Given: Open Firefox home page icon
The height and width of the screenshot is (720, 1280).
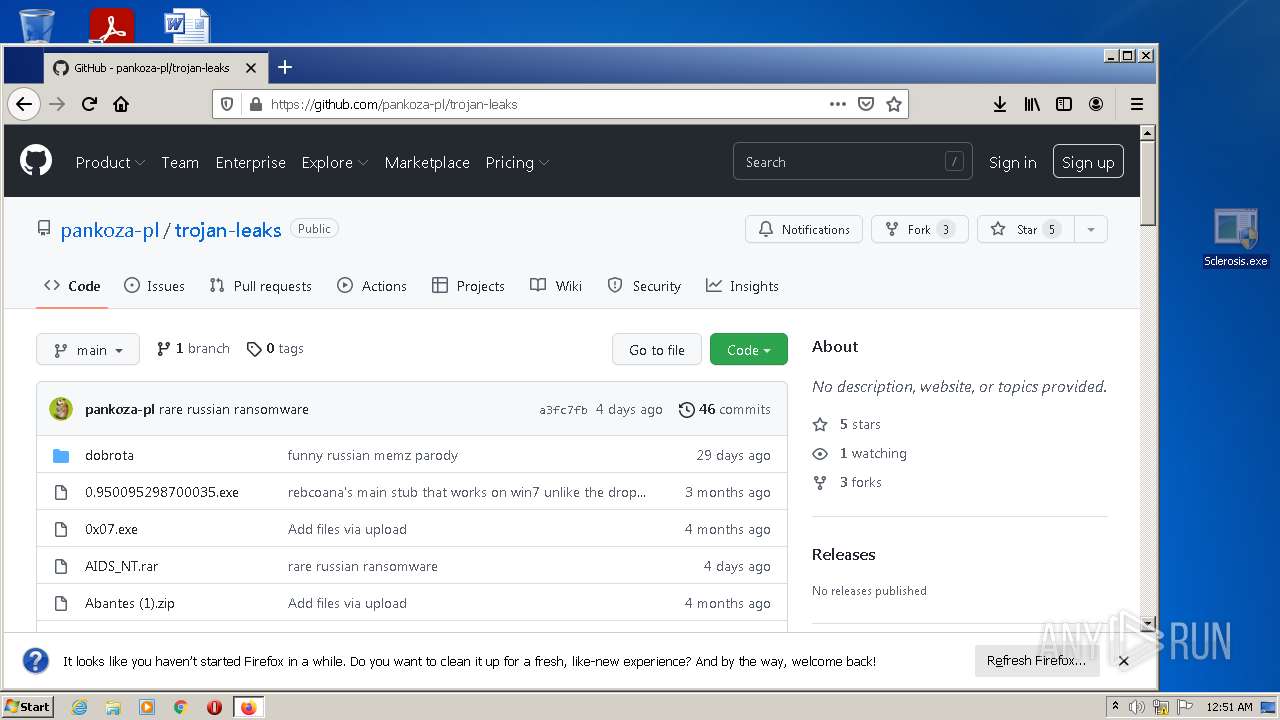Looking at the screenshot, I should [x=121, y=104].
